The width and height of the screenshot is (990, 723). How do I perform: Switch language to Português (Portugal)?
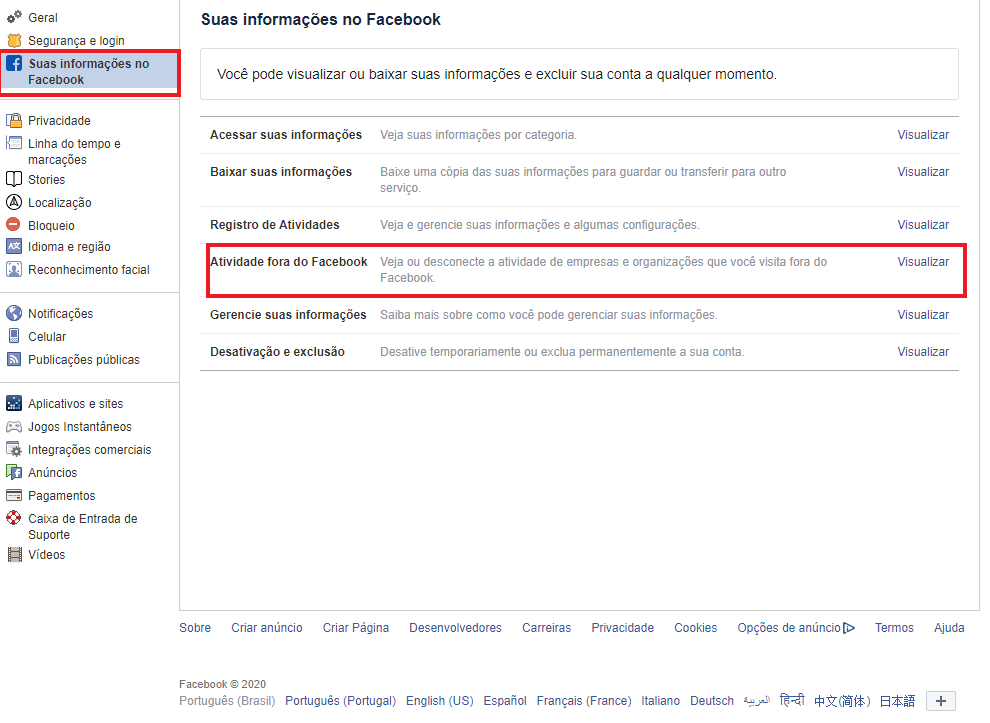pyautogui.click(x=340, y=701)
